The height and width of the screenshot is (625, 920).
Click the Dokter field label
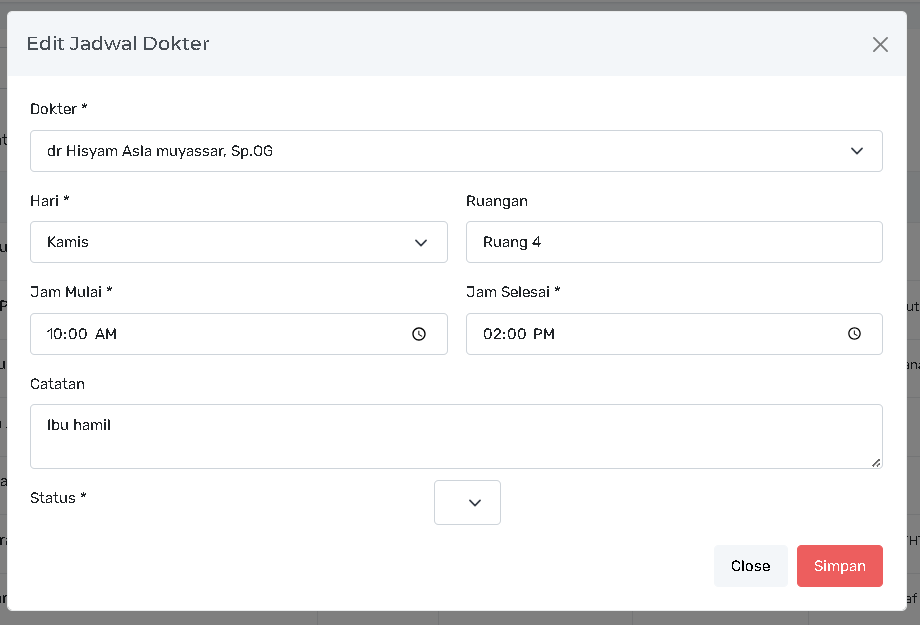pyautogui.click(x=58, y=108)
